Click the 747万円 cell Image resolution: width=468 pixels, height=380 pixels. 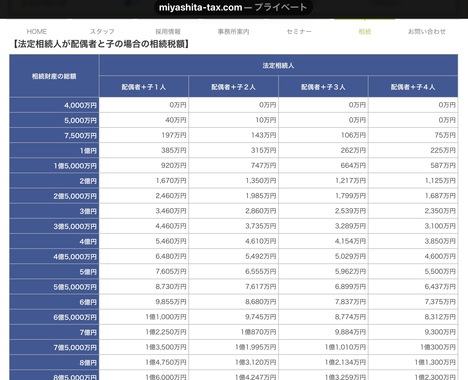[x=233, y=166]
